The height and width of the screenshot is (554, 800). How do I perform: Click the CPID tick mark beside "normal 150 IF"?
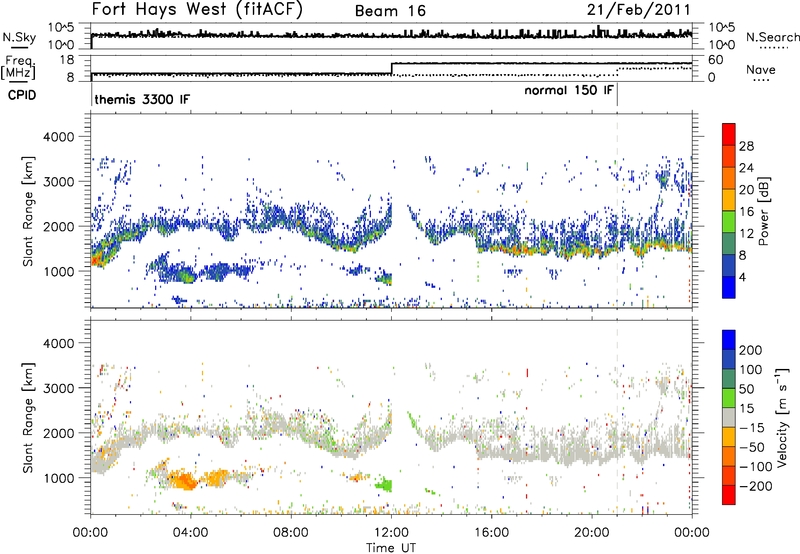tap(617, 95)
